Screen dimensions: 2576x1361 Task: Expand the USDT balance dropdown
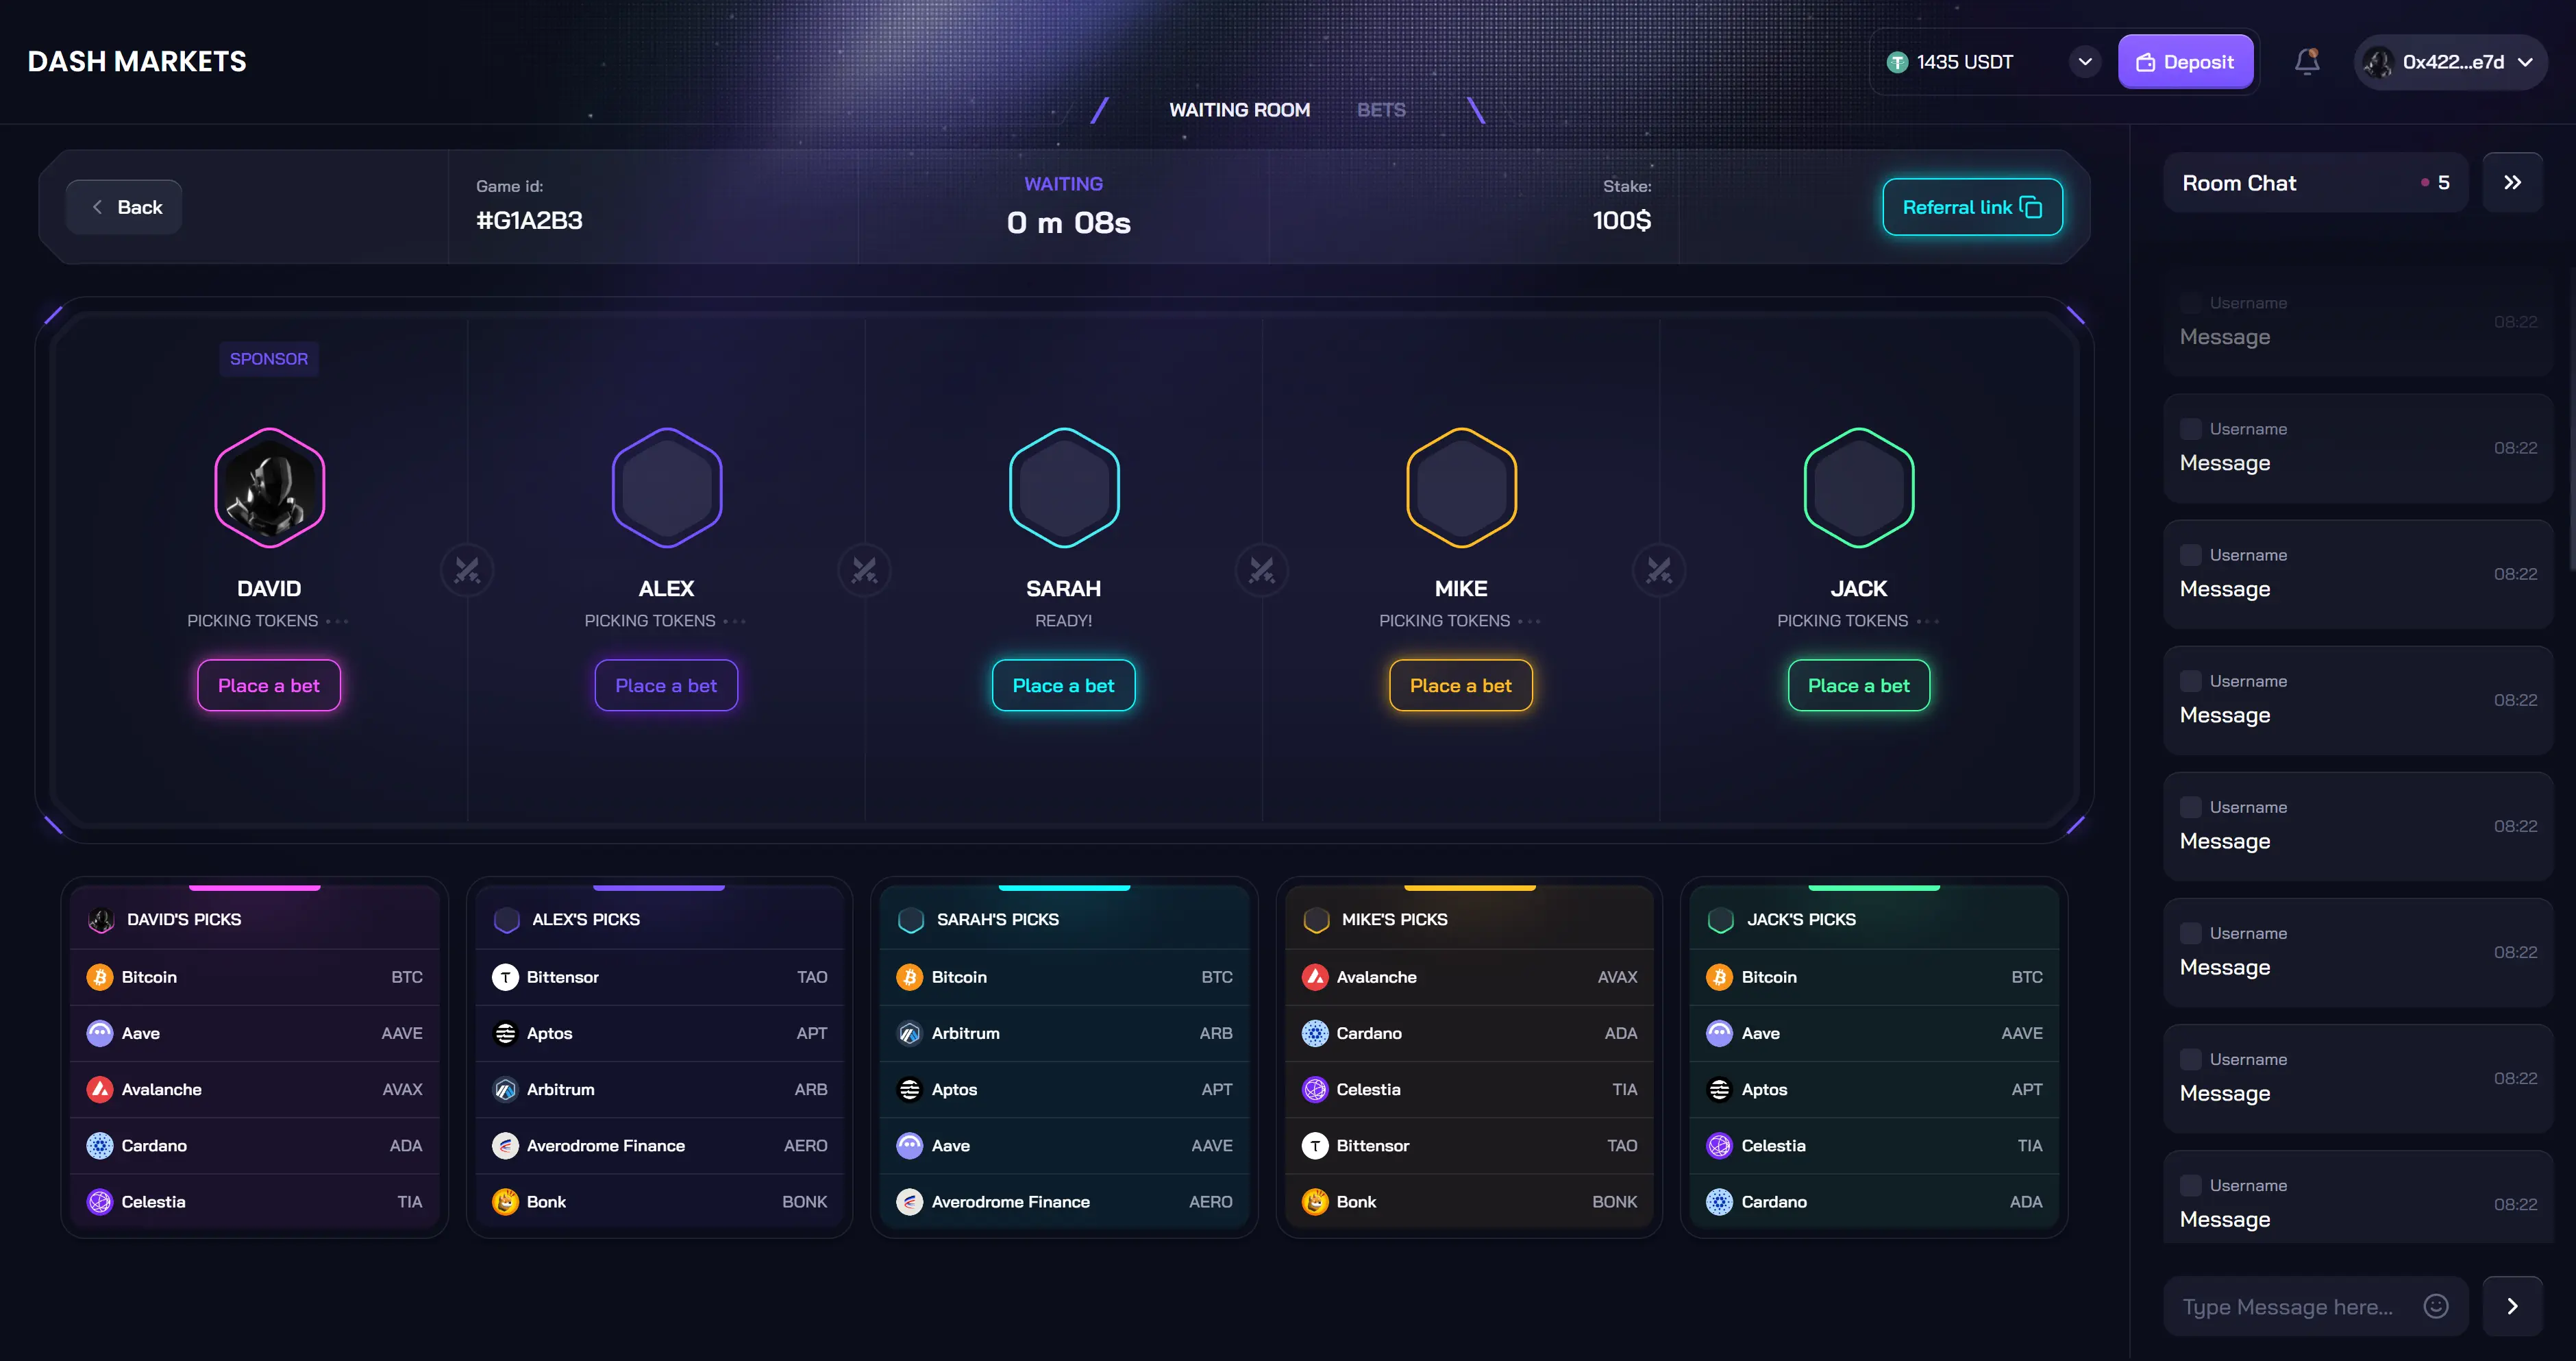(x=2085, y=62)
